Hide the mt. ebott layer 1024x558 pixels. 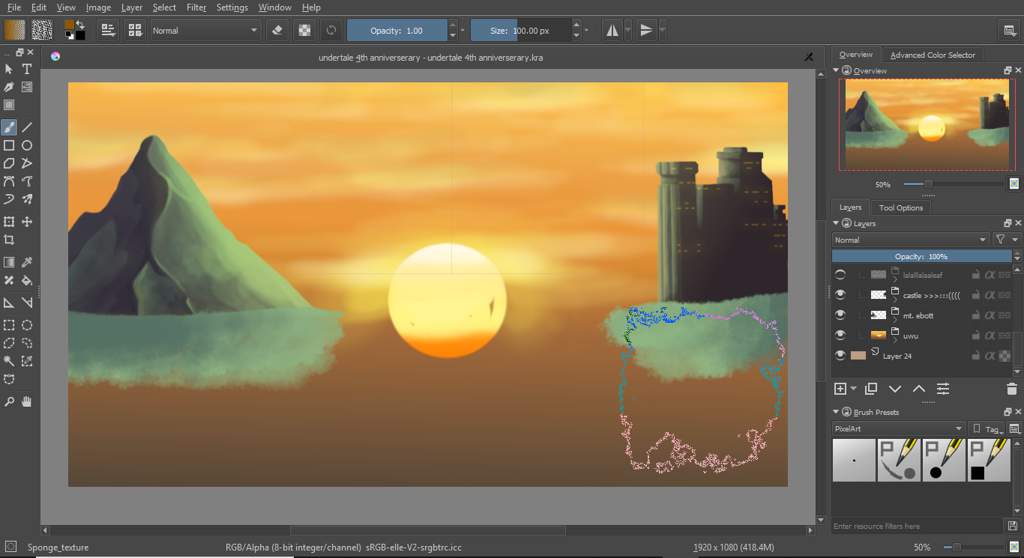[x=840, y=315]
